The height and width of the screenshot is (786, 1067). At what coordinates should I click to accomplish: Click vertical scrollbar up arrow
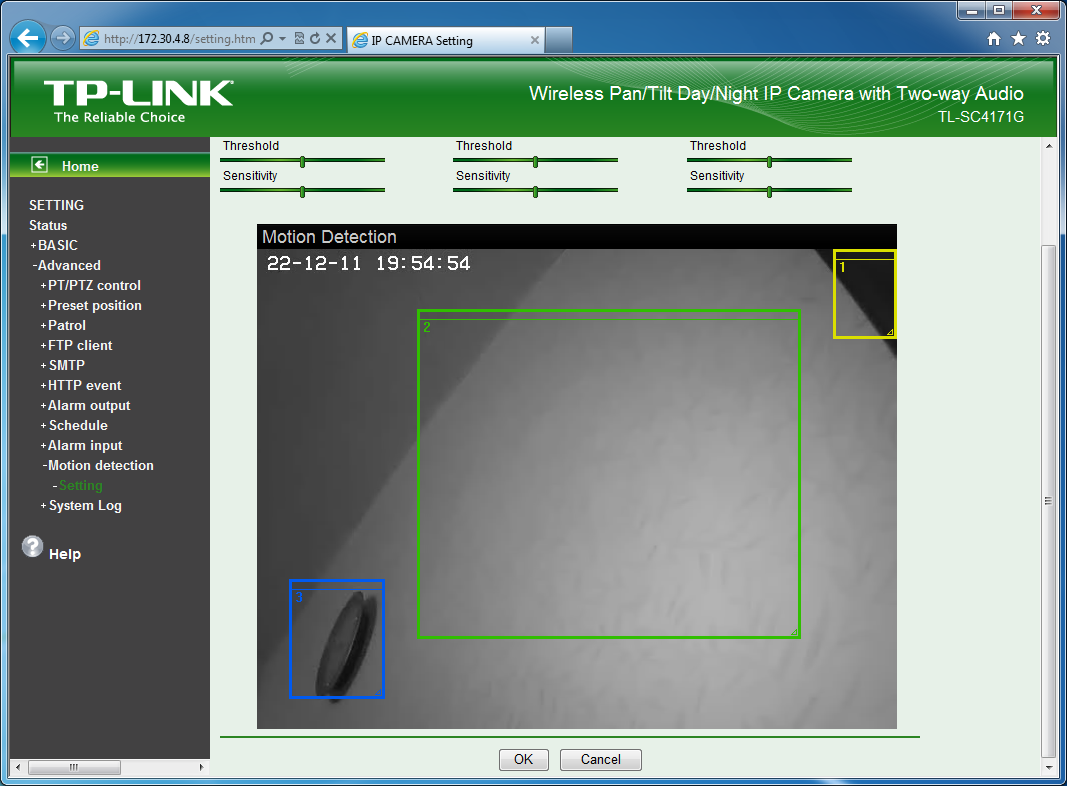point(1049,146)
